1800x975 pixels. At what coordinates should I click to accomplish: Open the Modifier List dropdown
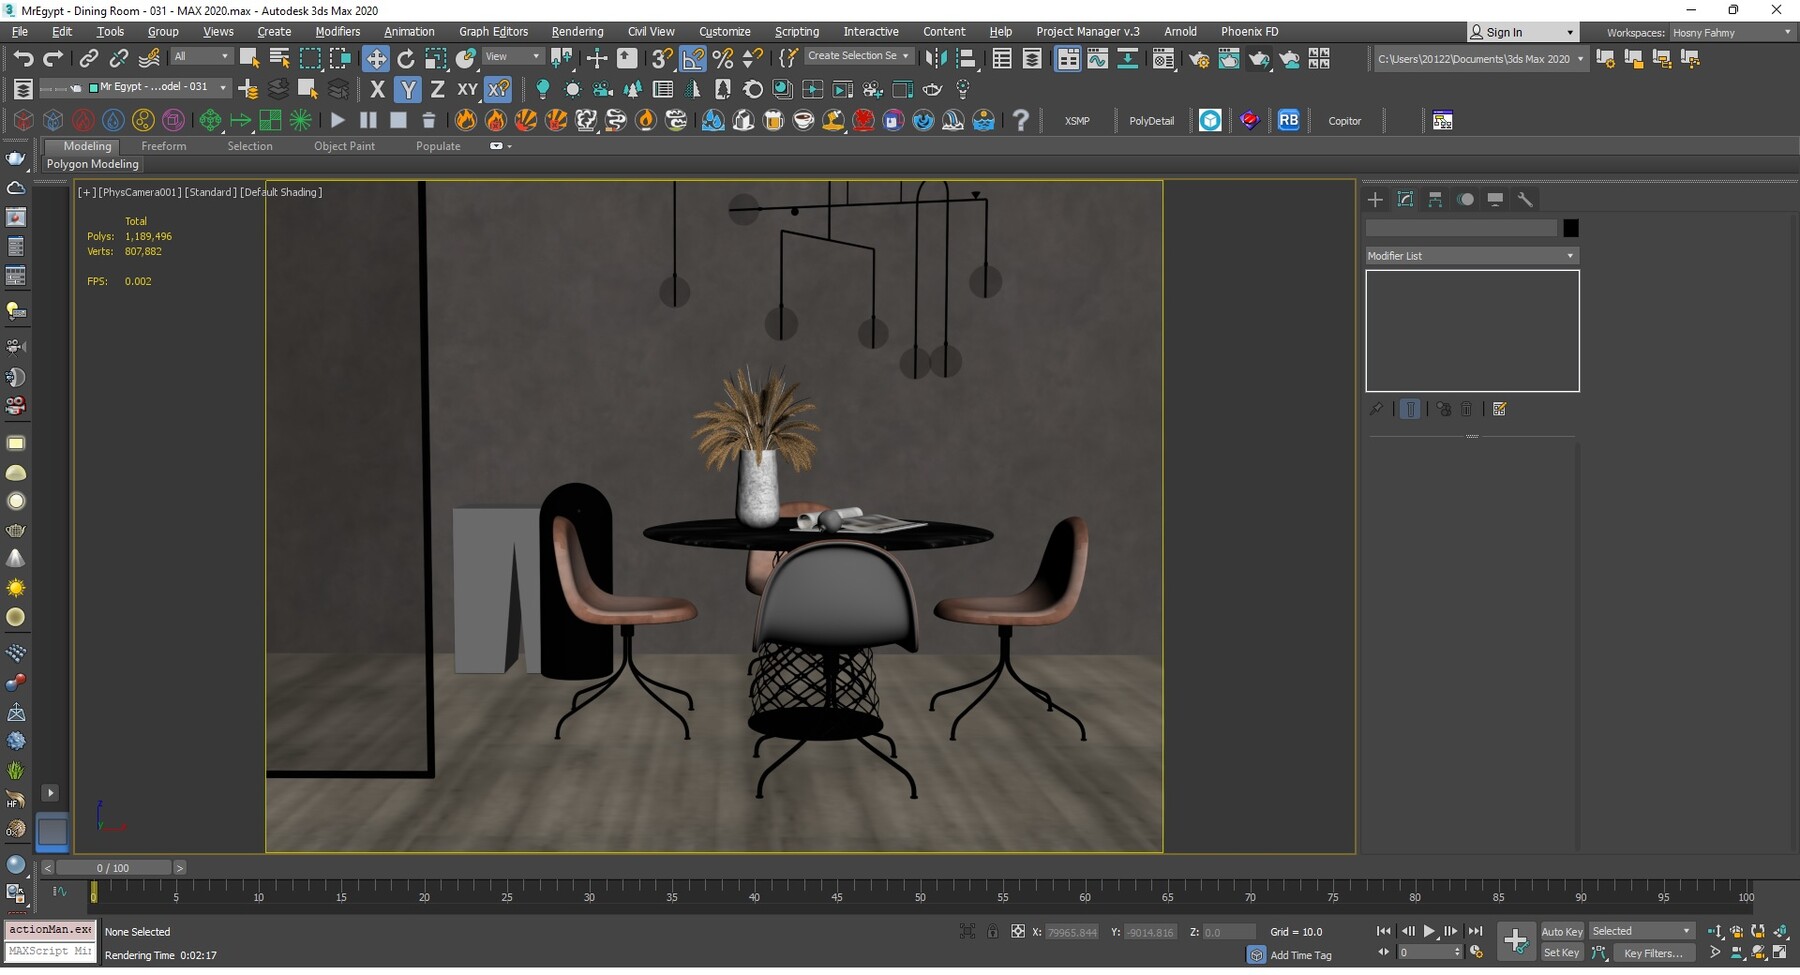pos(1569,255)
